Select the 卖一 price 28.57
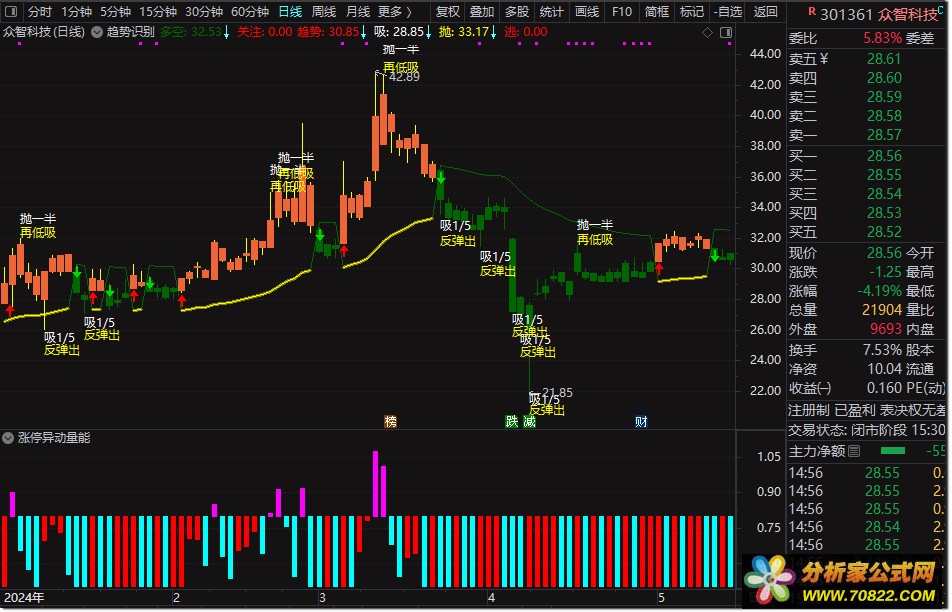Image resolution: width=952 pixels, height=612 pixels. [884, 134]
